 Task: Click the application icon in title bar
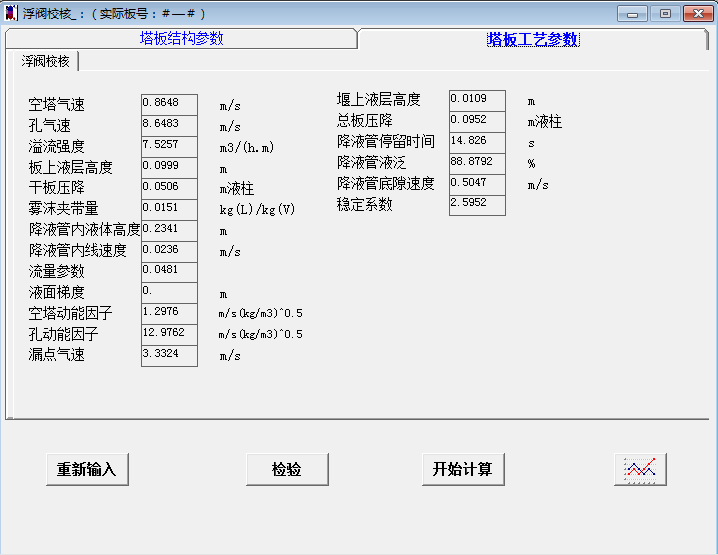click(x=11, y=13)
